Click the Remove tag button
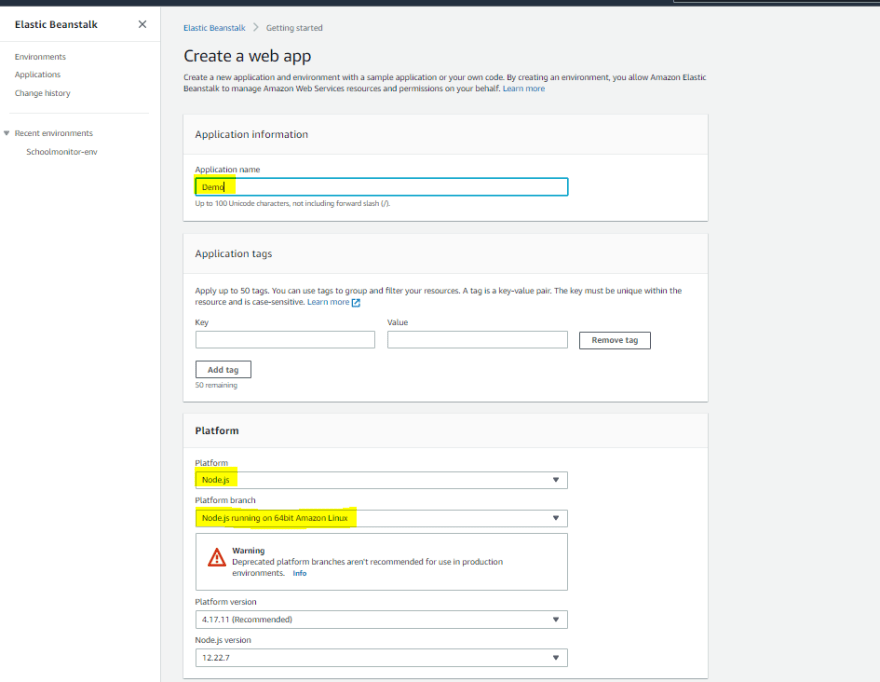This screenshot has height=682, width=880. coord(615,340)
